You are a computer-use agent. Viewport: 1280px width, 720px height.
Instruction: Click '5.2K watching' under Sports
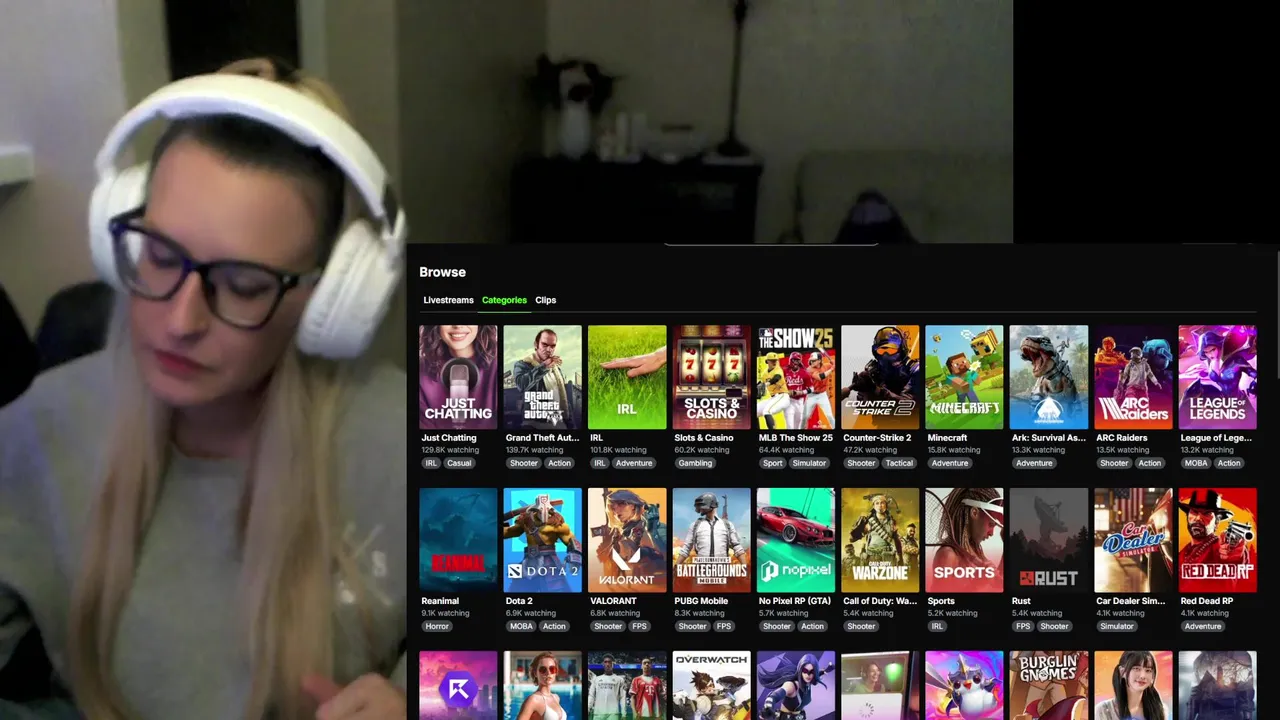952,613
